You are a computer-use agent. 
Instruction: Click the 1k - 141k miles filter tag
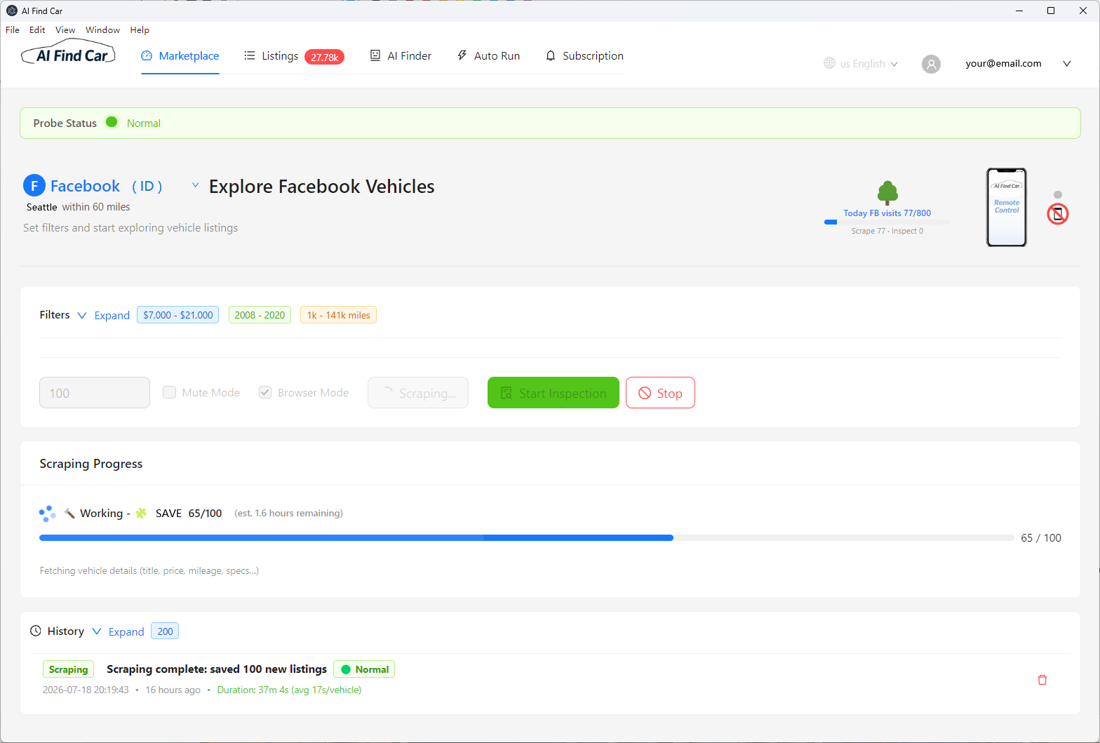pos(339,315)
